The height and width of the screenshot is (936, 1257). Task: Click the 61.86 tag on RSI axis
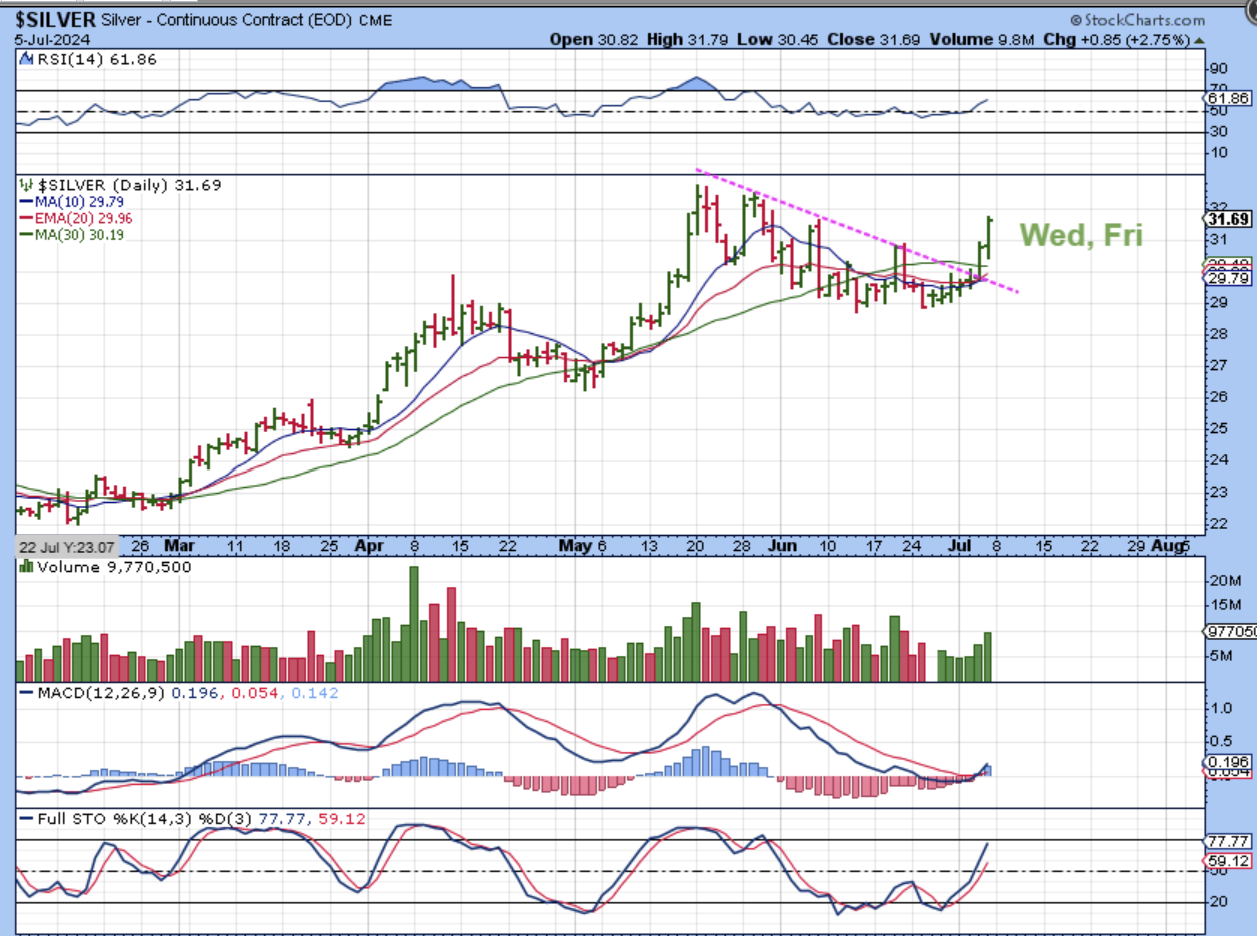(1230, 98)
